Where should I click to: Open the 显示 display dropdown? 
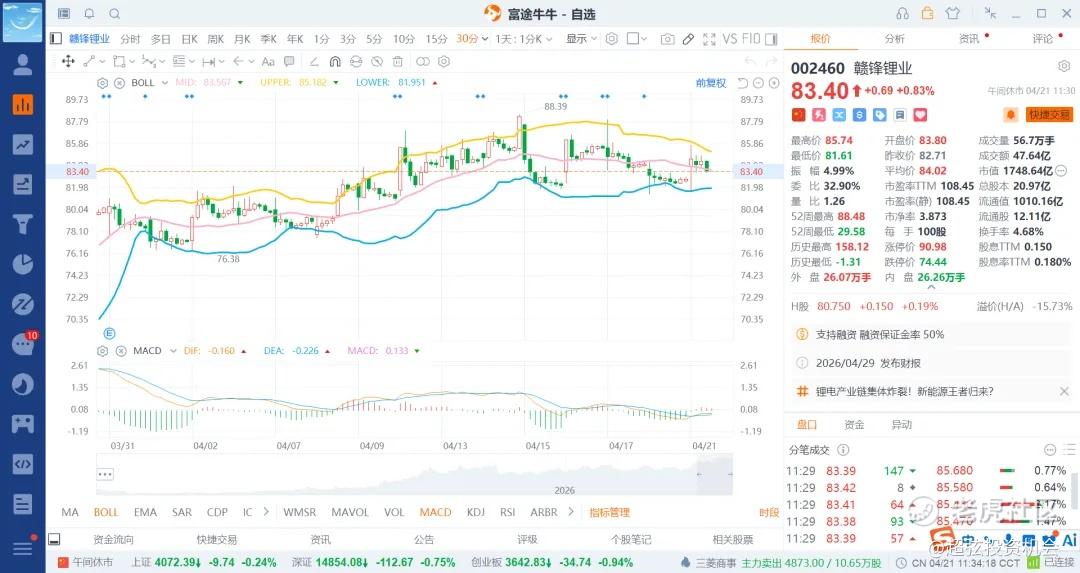[581, 39]
